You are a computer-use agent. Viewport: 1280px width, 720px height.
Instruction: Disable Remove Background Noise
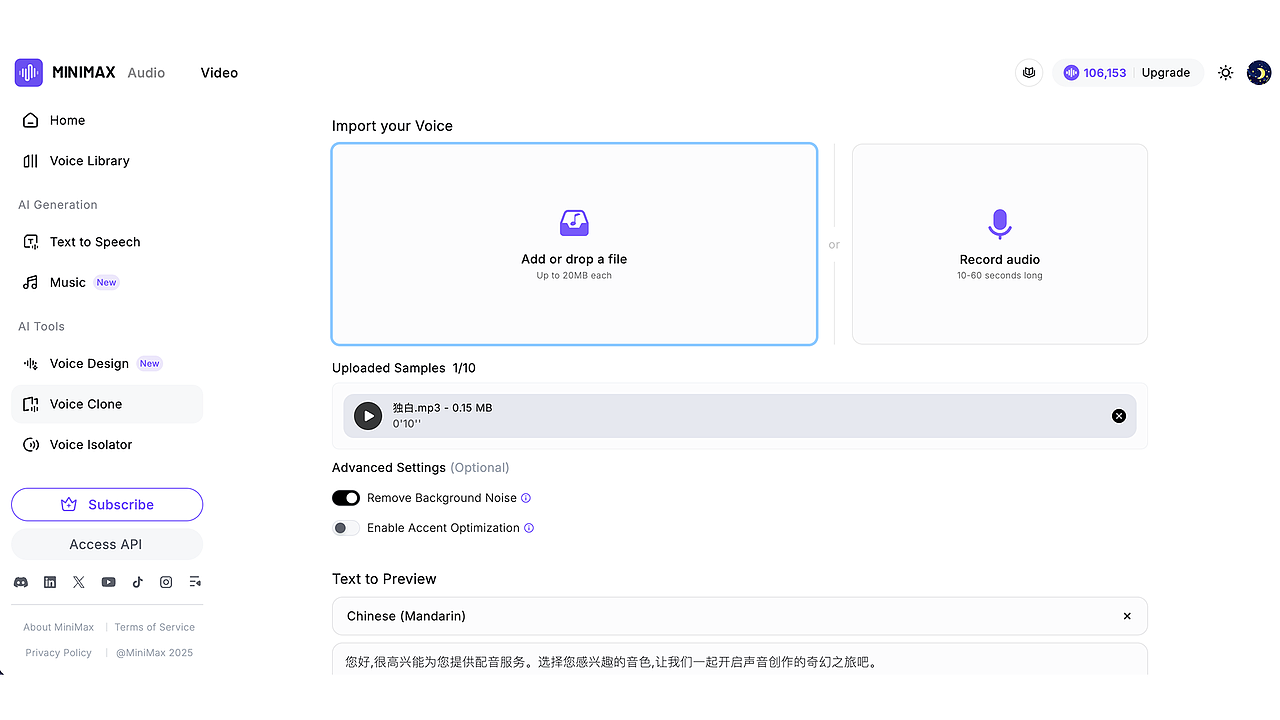345,497
